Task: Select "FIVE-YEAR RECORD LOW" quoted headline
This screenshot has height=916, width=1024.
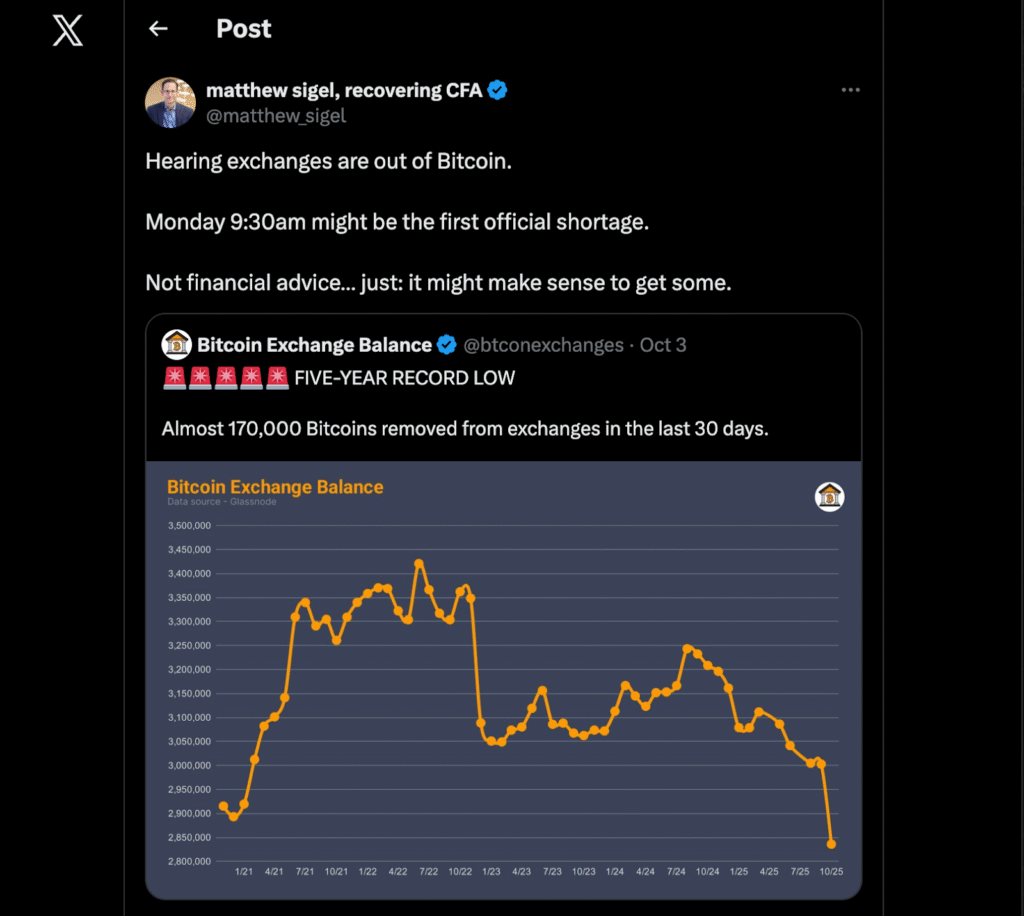Action: 404,378
